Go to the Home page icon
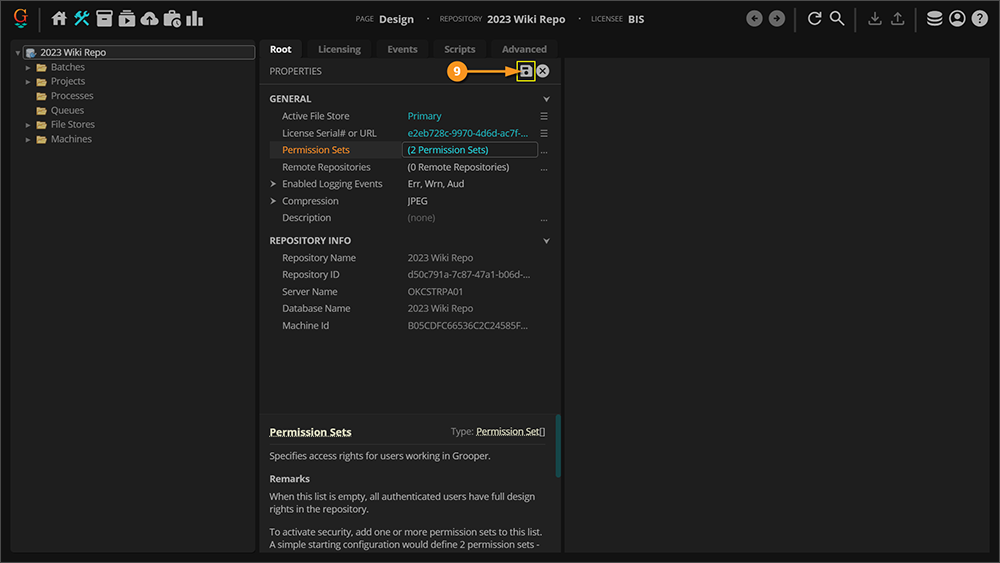This screenshot has width=1000, height=563. [59, 19]
